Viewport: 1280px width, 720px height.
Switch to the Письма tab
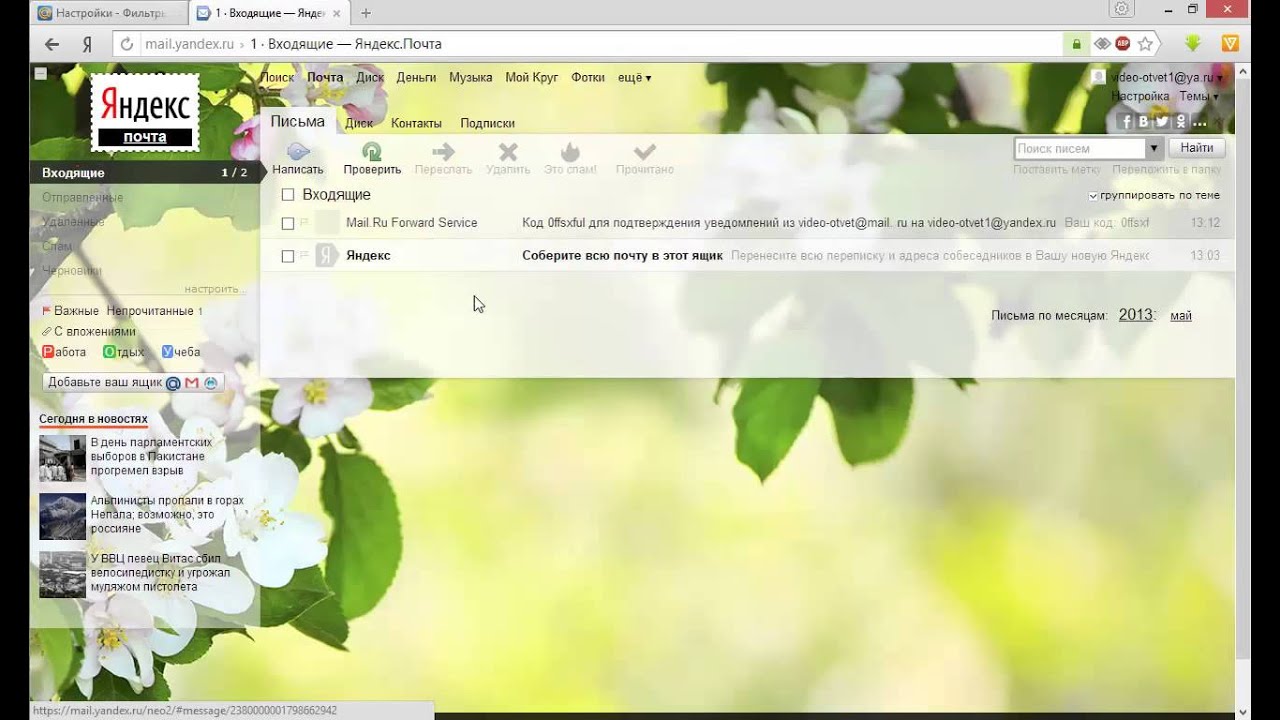(297, 121)
